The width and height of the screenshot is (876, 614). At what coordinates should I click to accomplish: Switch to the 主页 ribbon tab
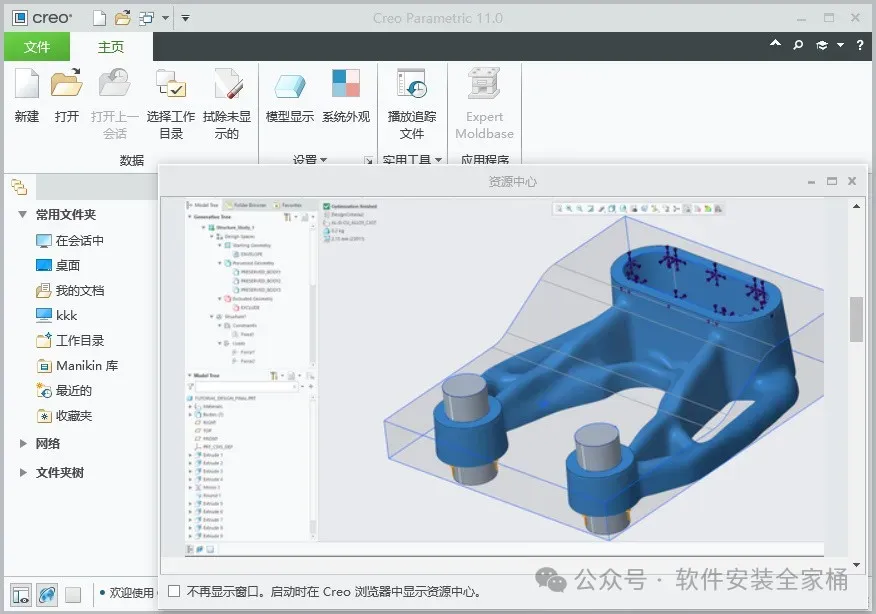tap(111, 47)
